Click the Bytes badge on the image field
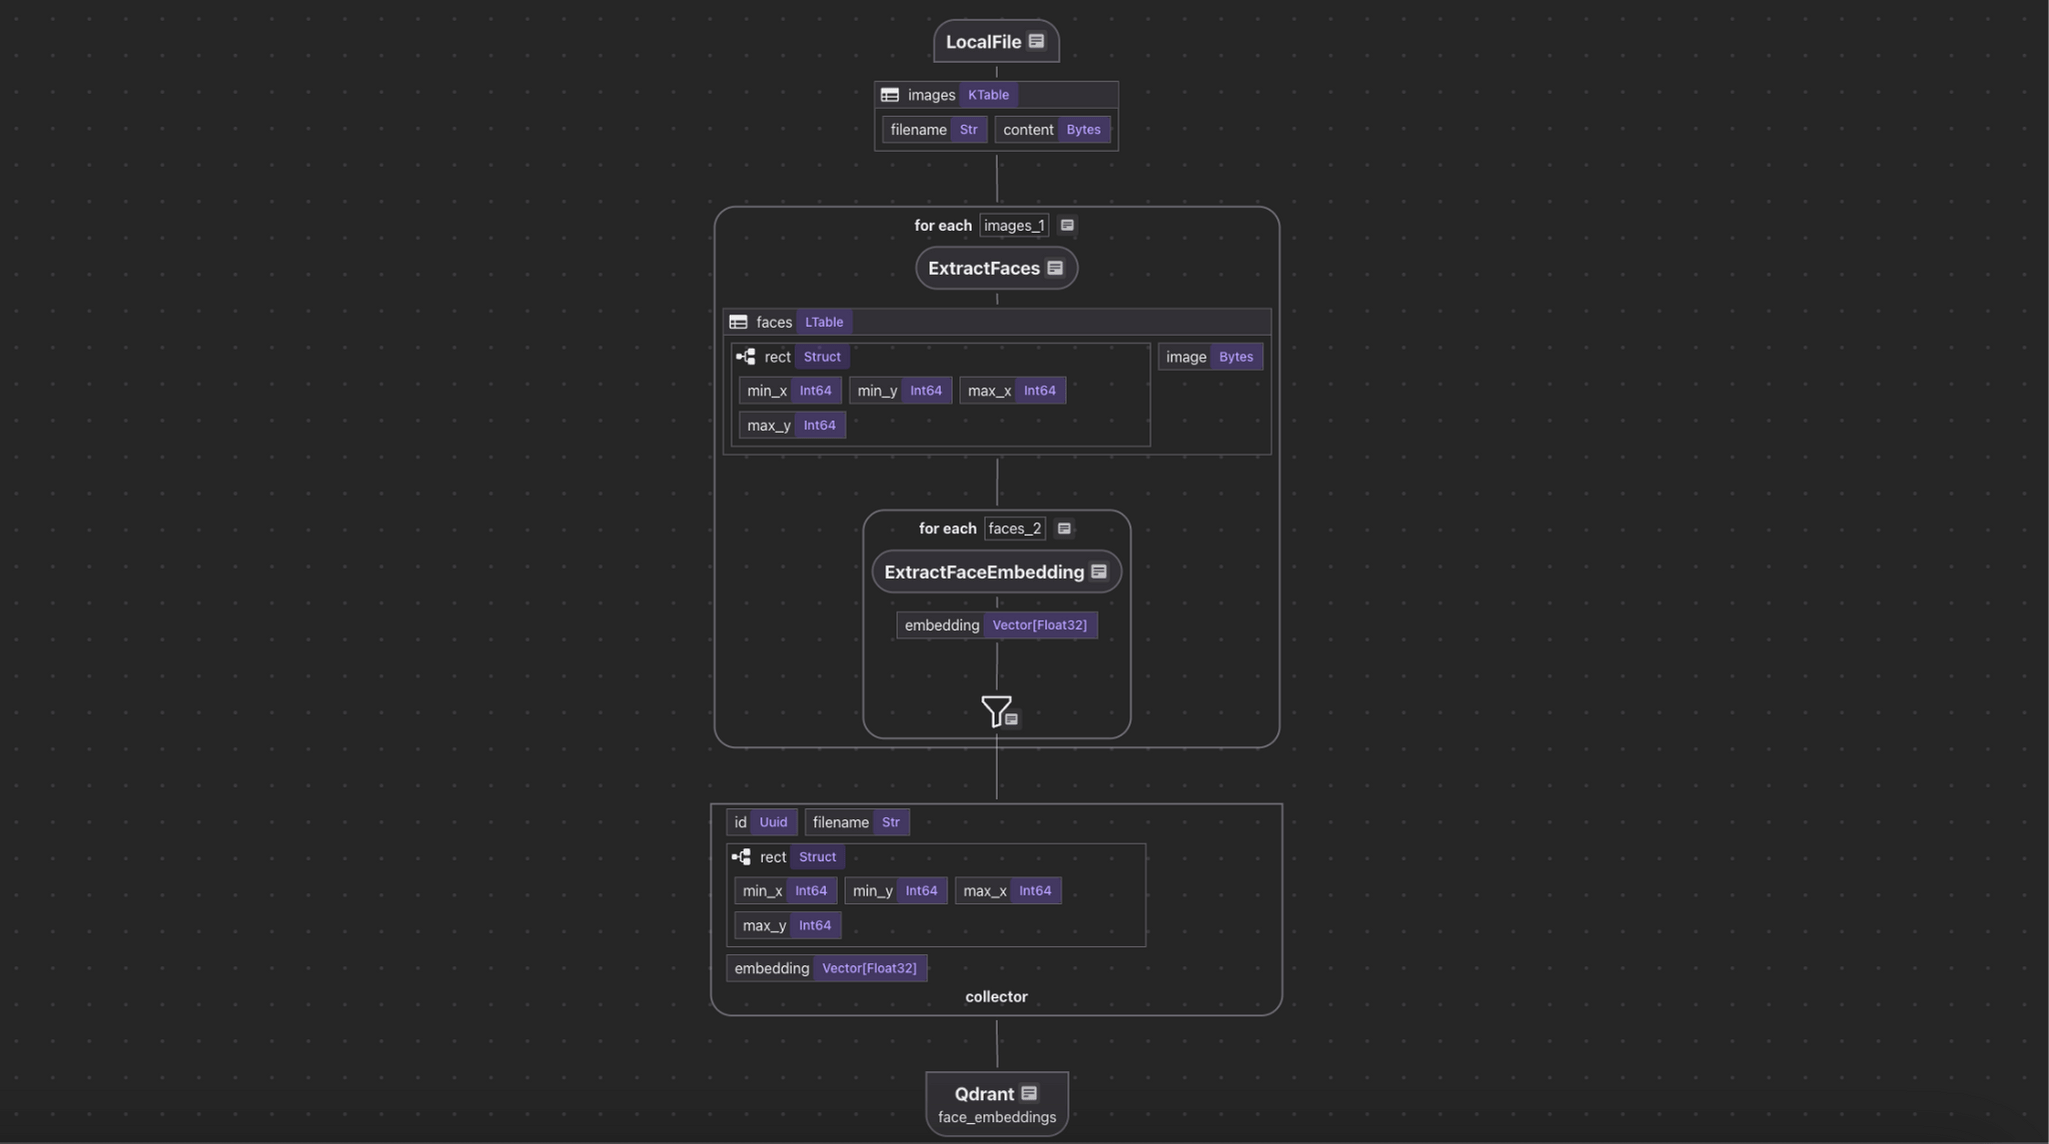2049x1144 pixels. coord(1235,356)
